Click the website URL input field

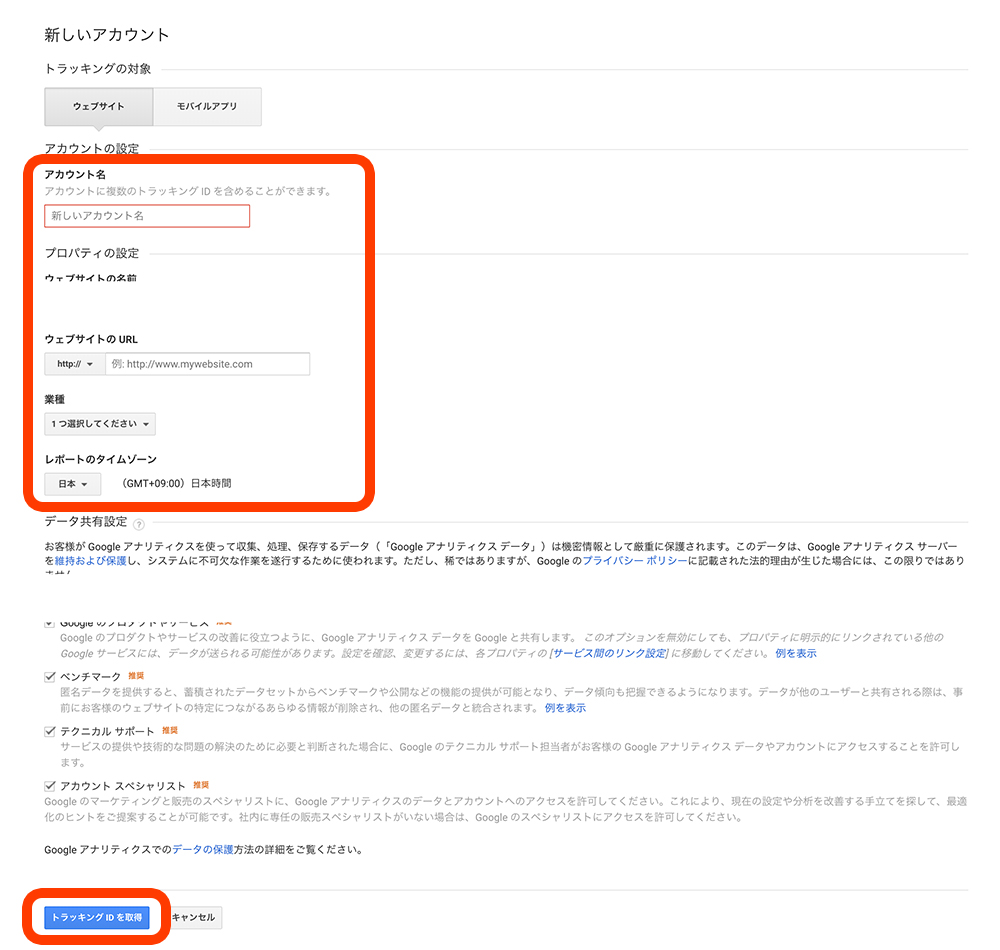click(207, 364)
